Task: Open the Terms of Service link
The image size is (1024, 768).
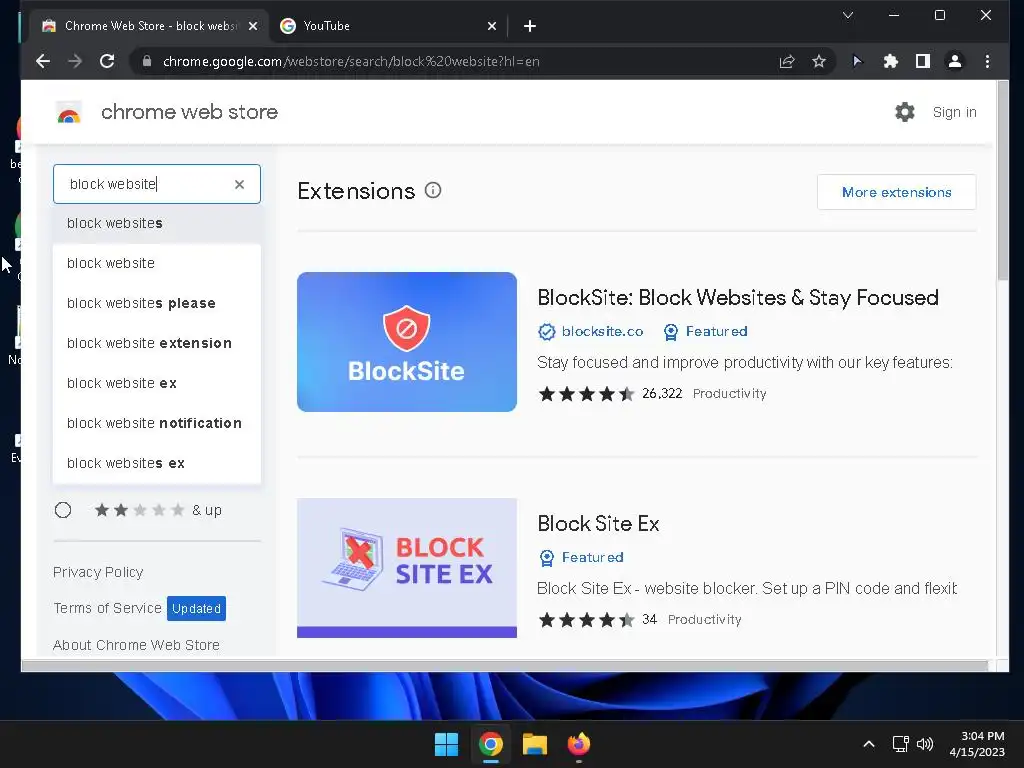Action: [107, 608]
